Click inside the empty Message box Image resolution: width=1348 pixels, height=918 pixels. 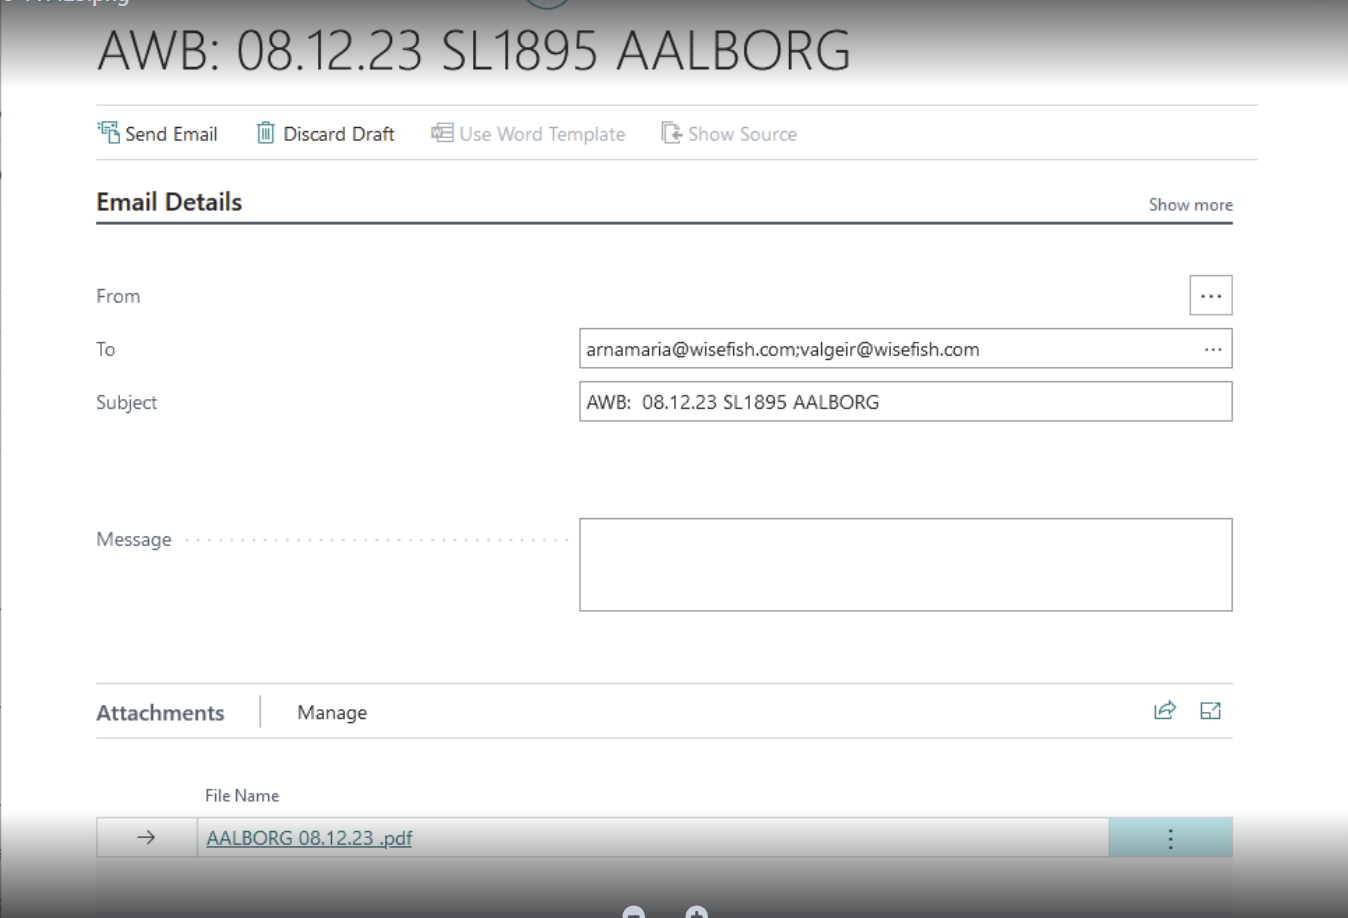[905, 564]
